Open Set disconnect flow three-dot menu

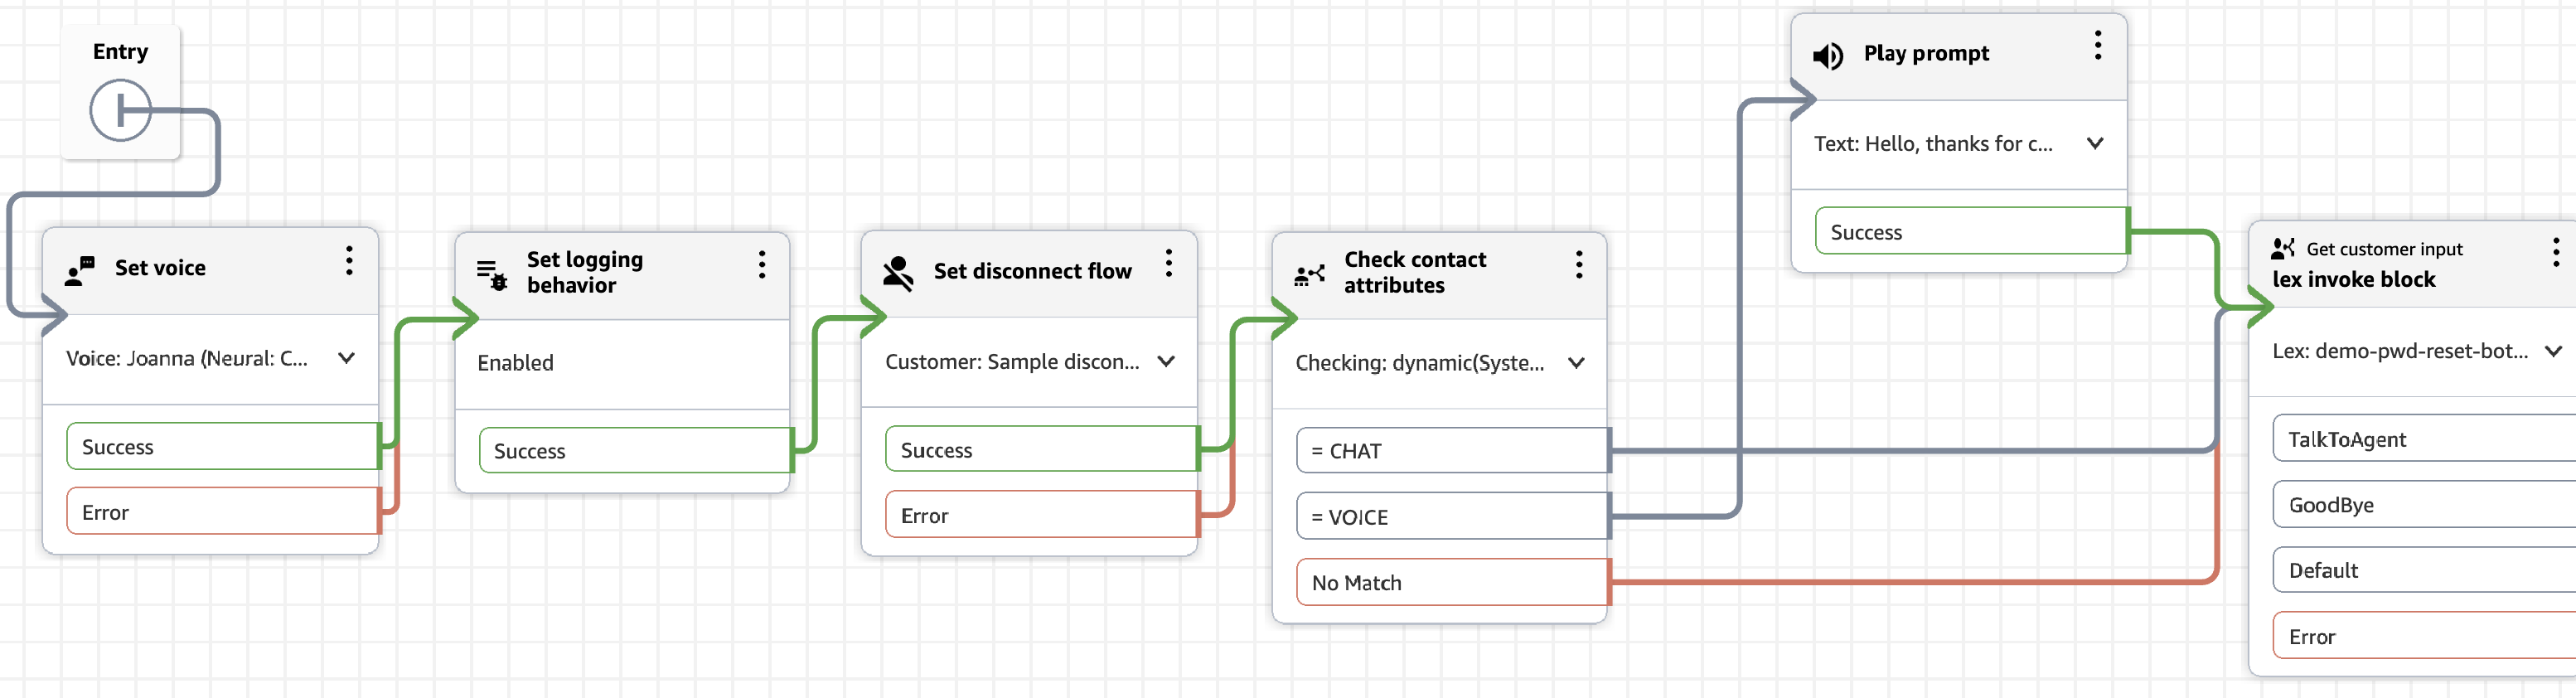[x=1169, y=264]
